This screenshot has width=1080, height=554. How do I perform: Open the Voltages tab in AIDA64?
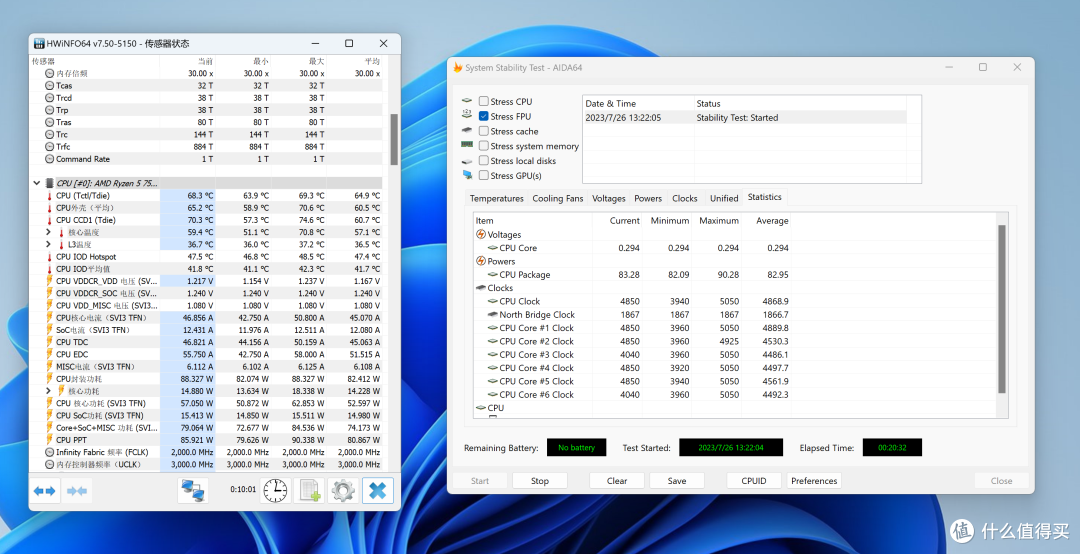(609, 198)
